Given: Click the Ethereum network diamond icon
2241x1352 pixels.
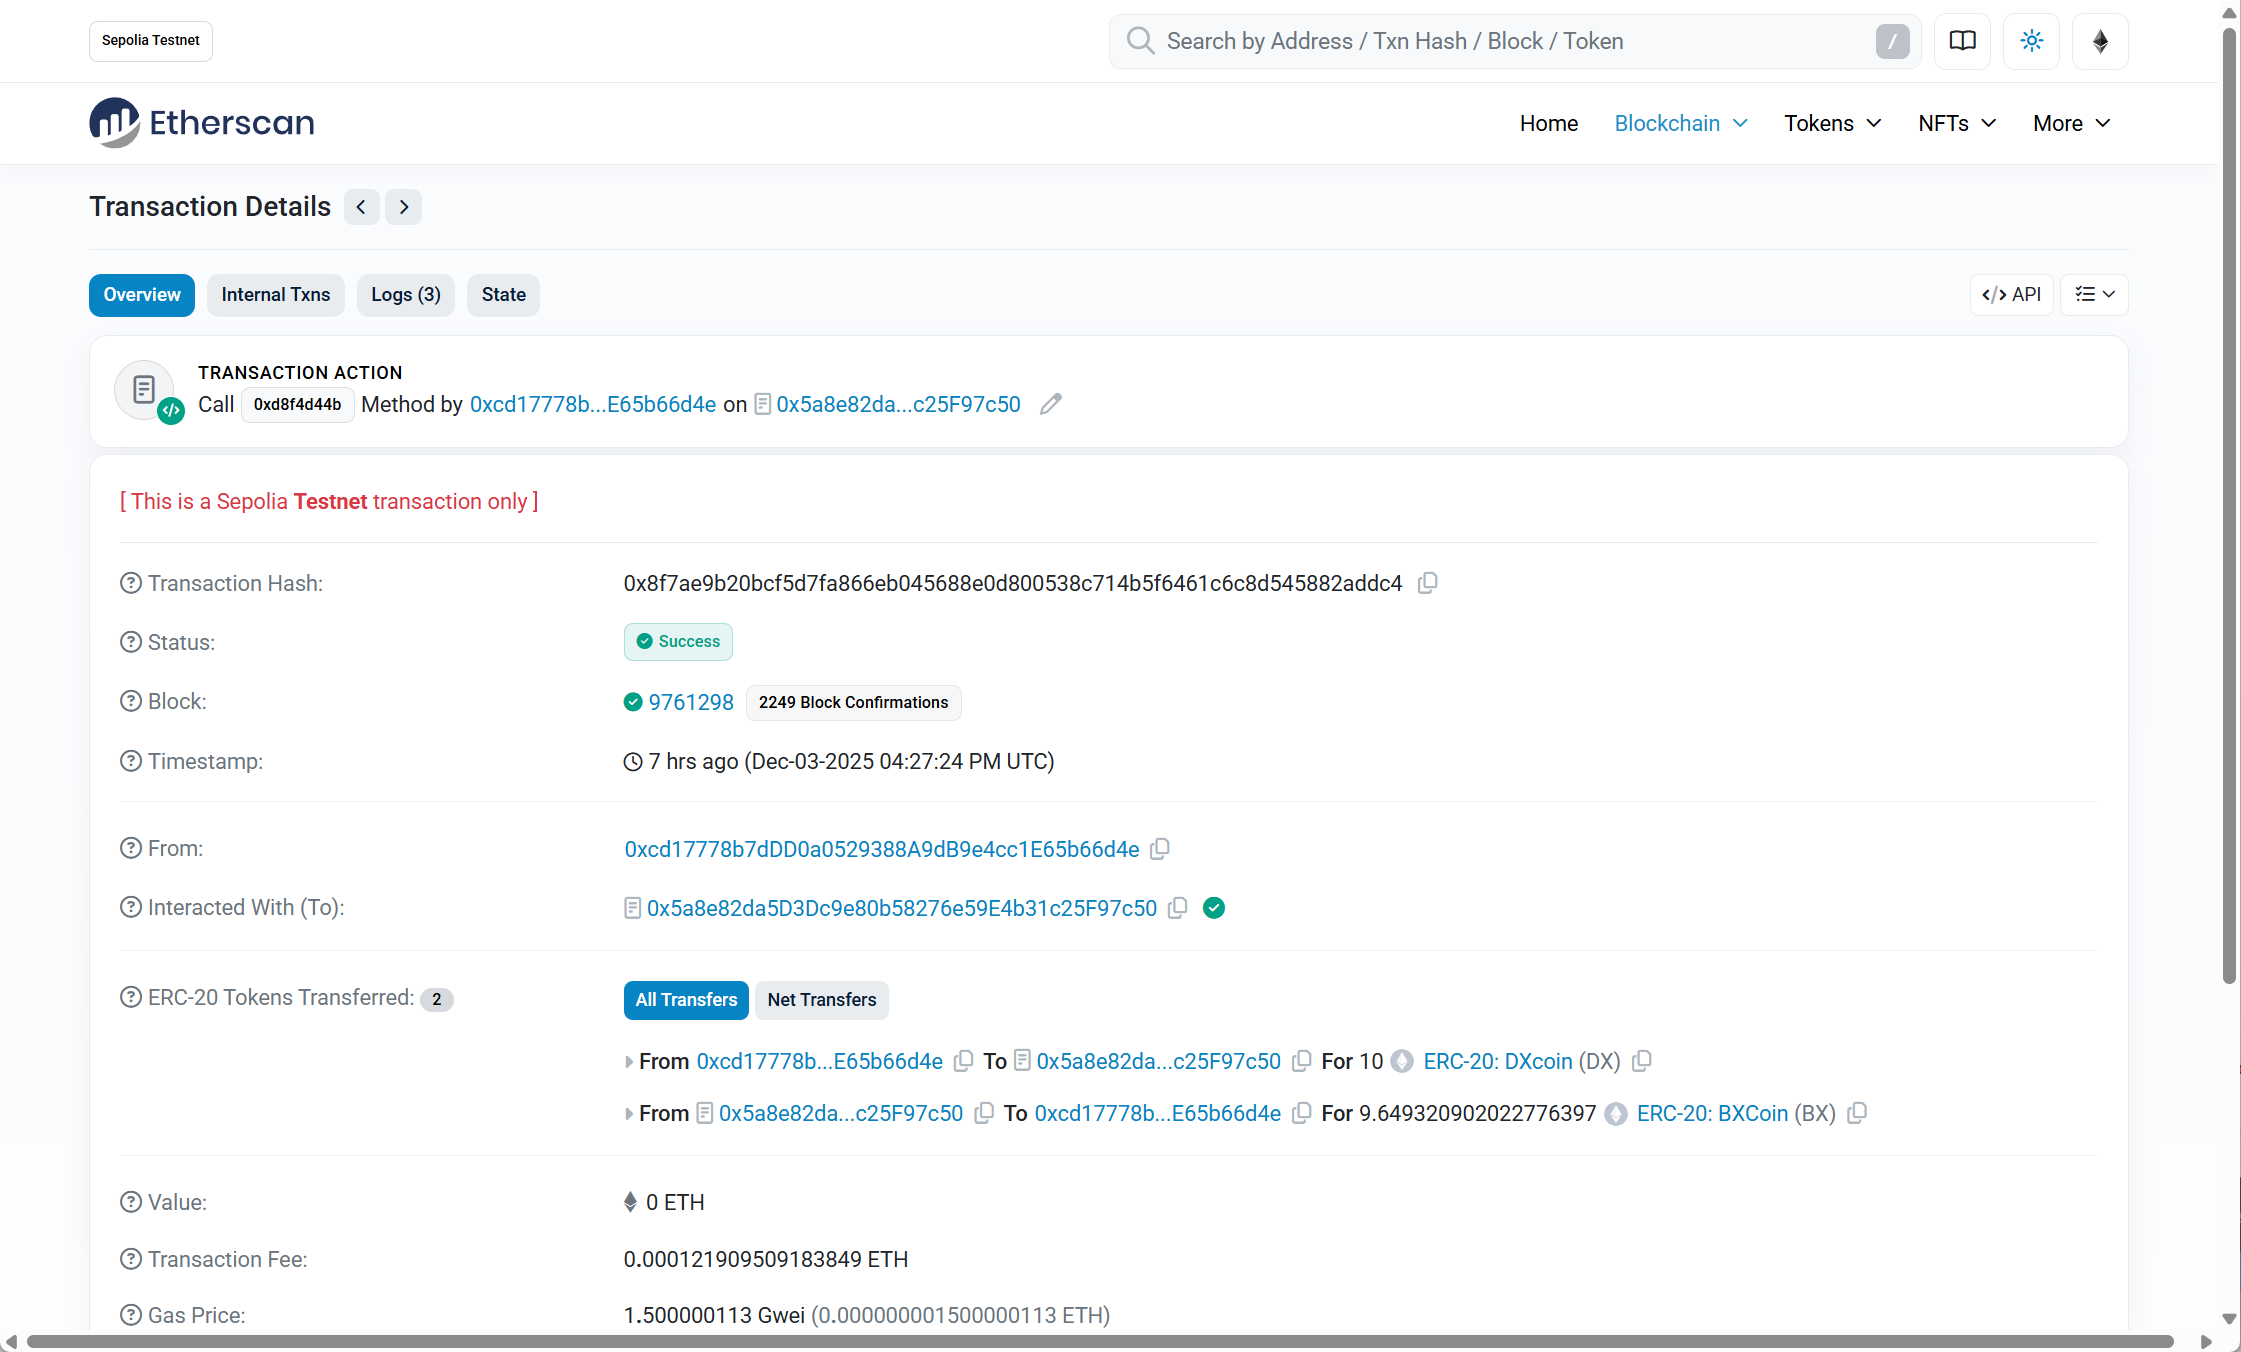Looking at the screenshot, I should coord(2100,41).
